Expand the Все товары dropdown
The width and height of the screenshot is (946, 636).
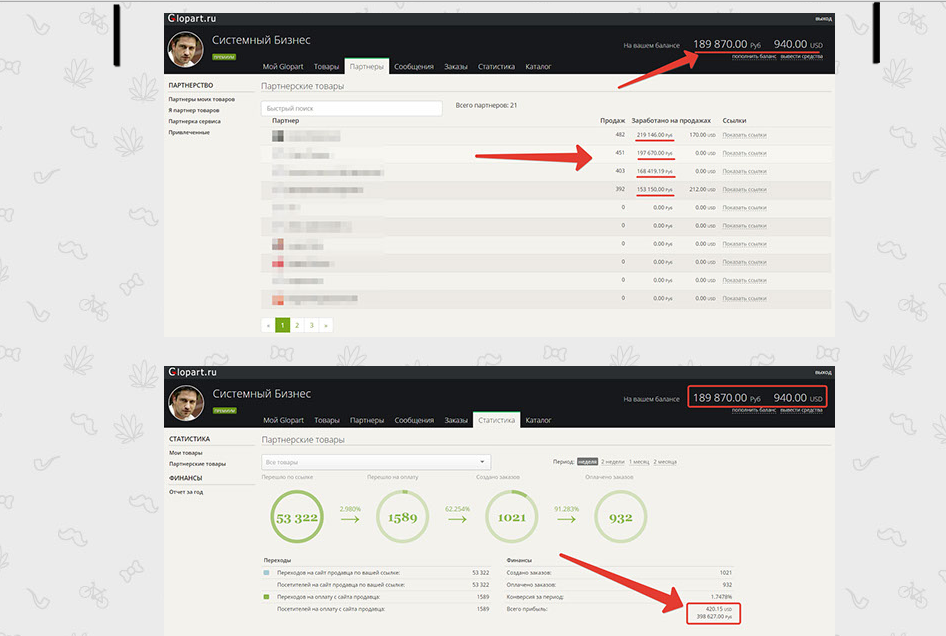coord(376,462)
